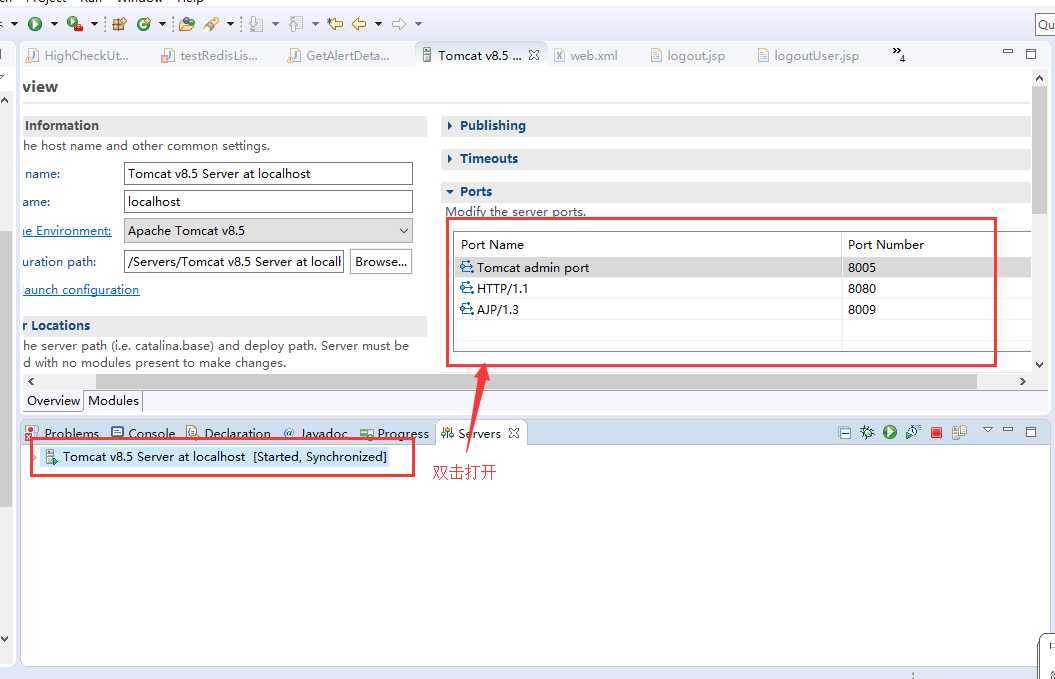Select the HTTP/1.1 port row
Screen dimensions: 1055x679
(743, 289)
